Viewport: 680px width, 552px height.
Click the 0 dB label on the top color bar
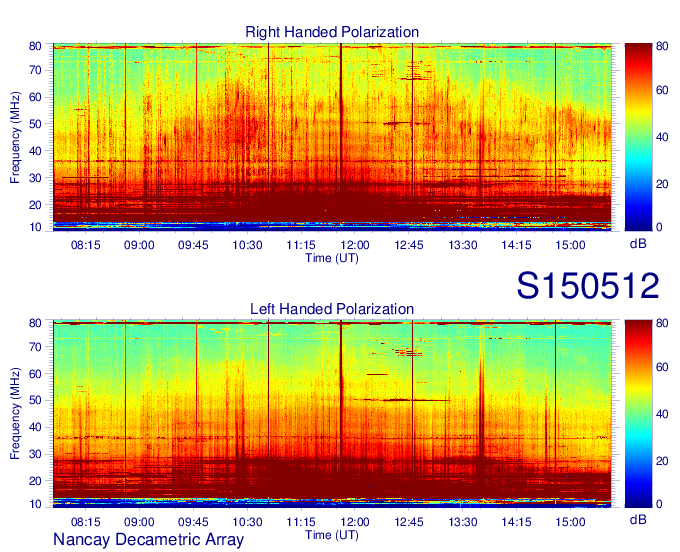(659, 227)
